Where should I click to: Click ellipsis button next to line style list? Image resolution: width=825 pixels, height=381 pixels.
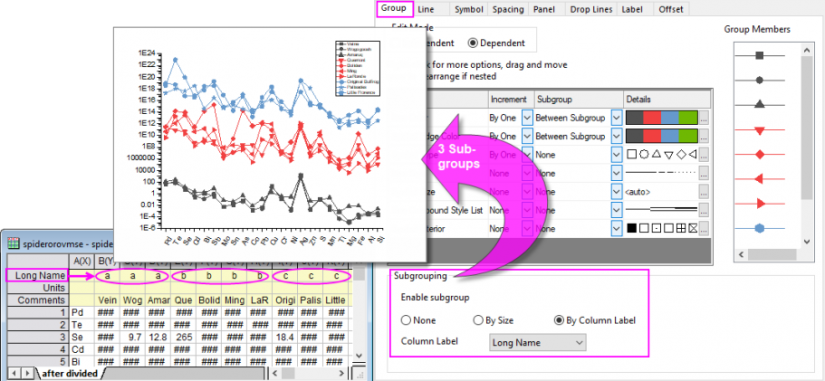[704, 173]
